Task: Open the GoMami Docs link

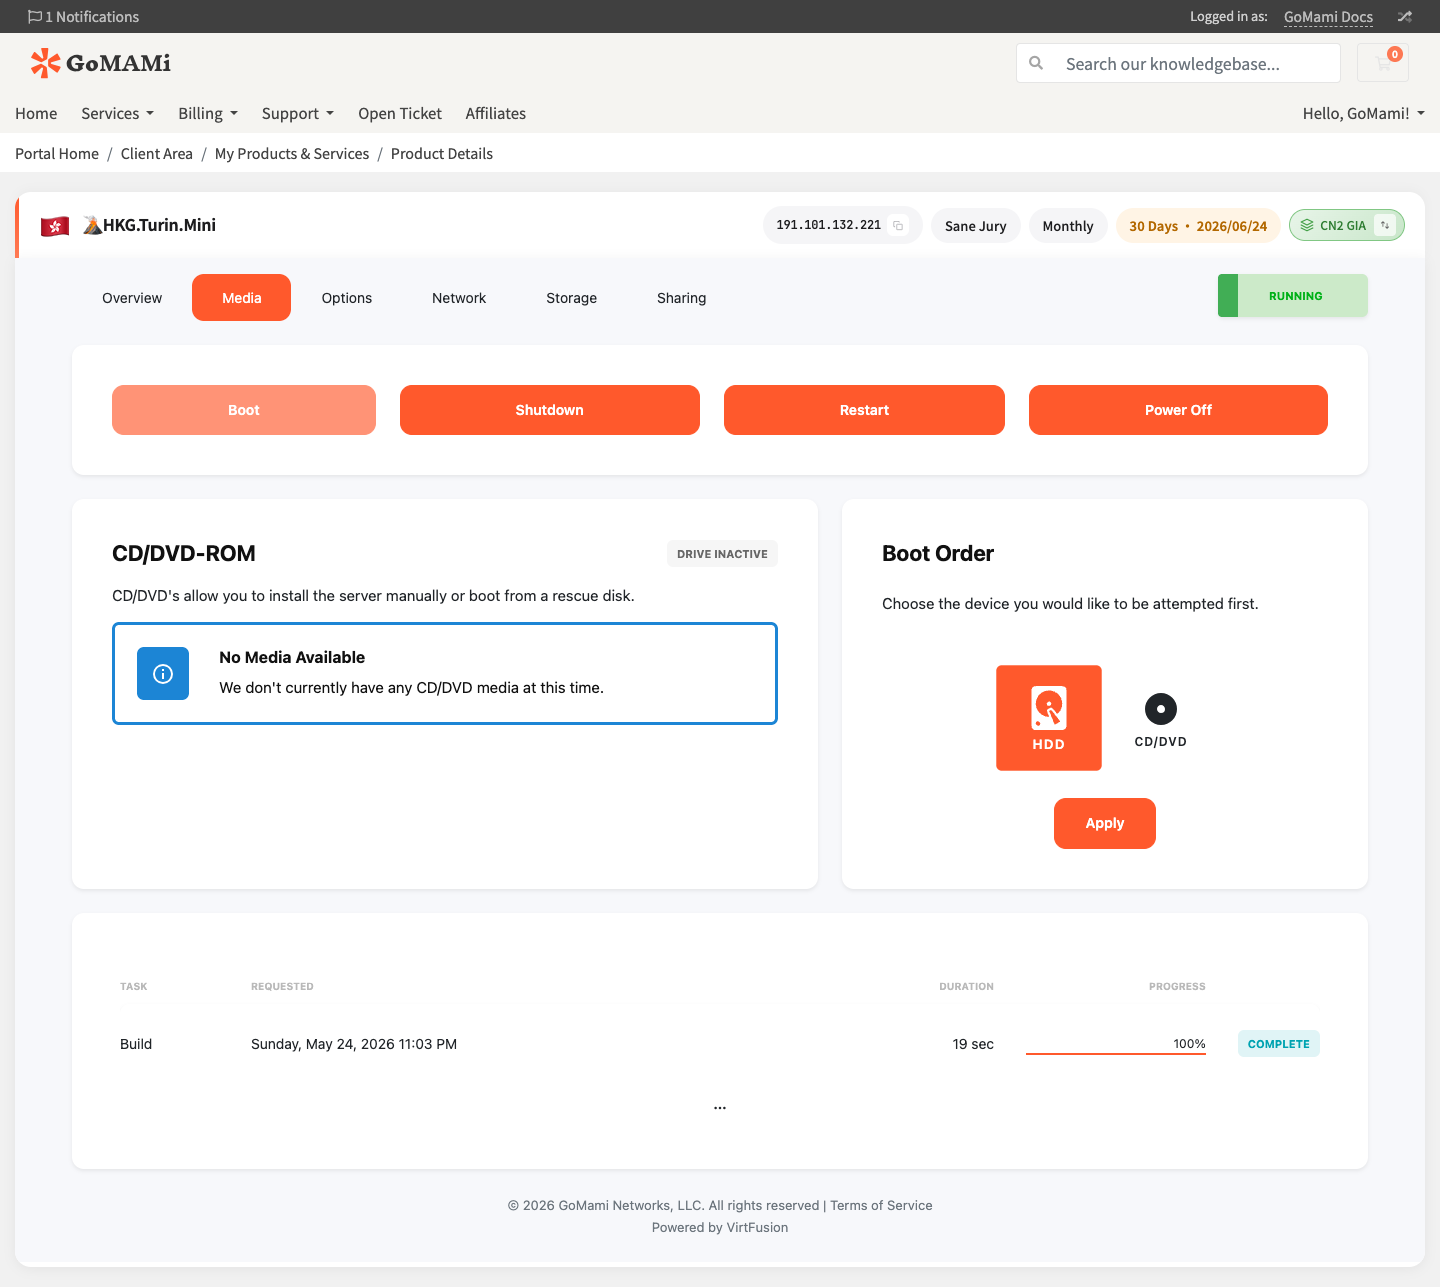Action: point(1328,17)
